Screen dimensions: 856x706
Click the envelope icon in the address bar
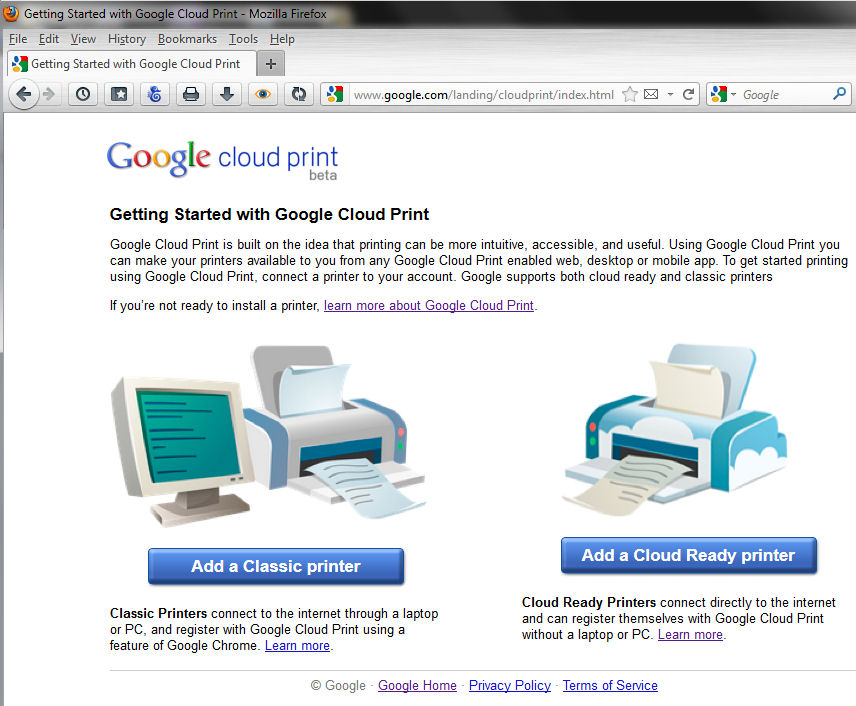point(649,93)
